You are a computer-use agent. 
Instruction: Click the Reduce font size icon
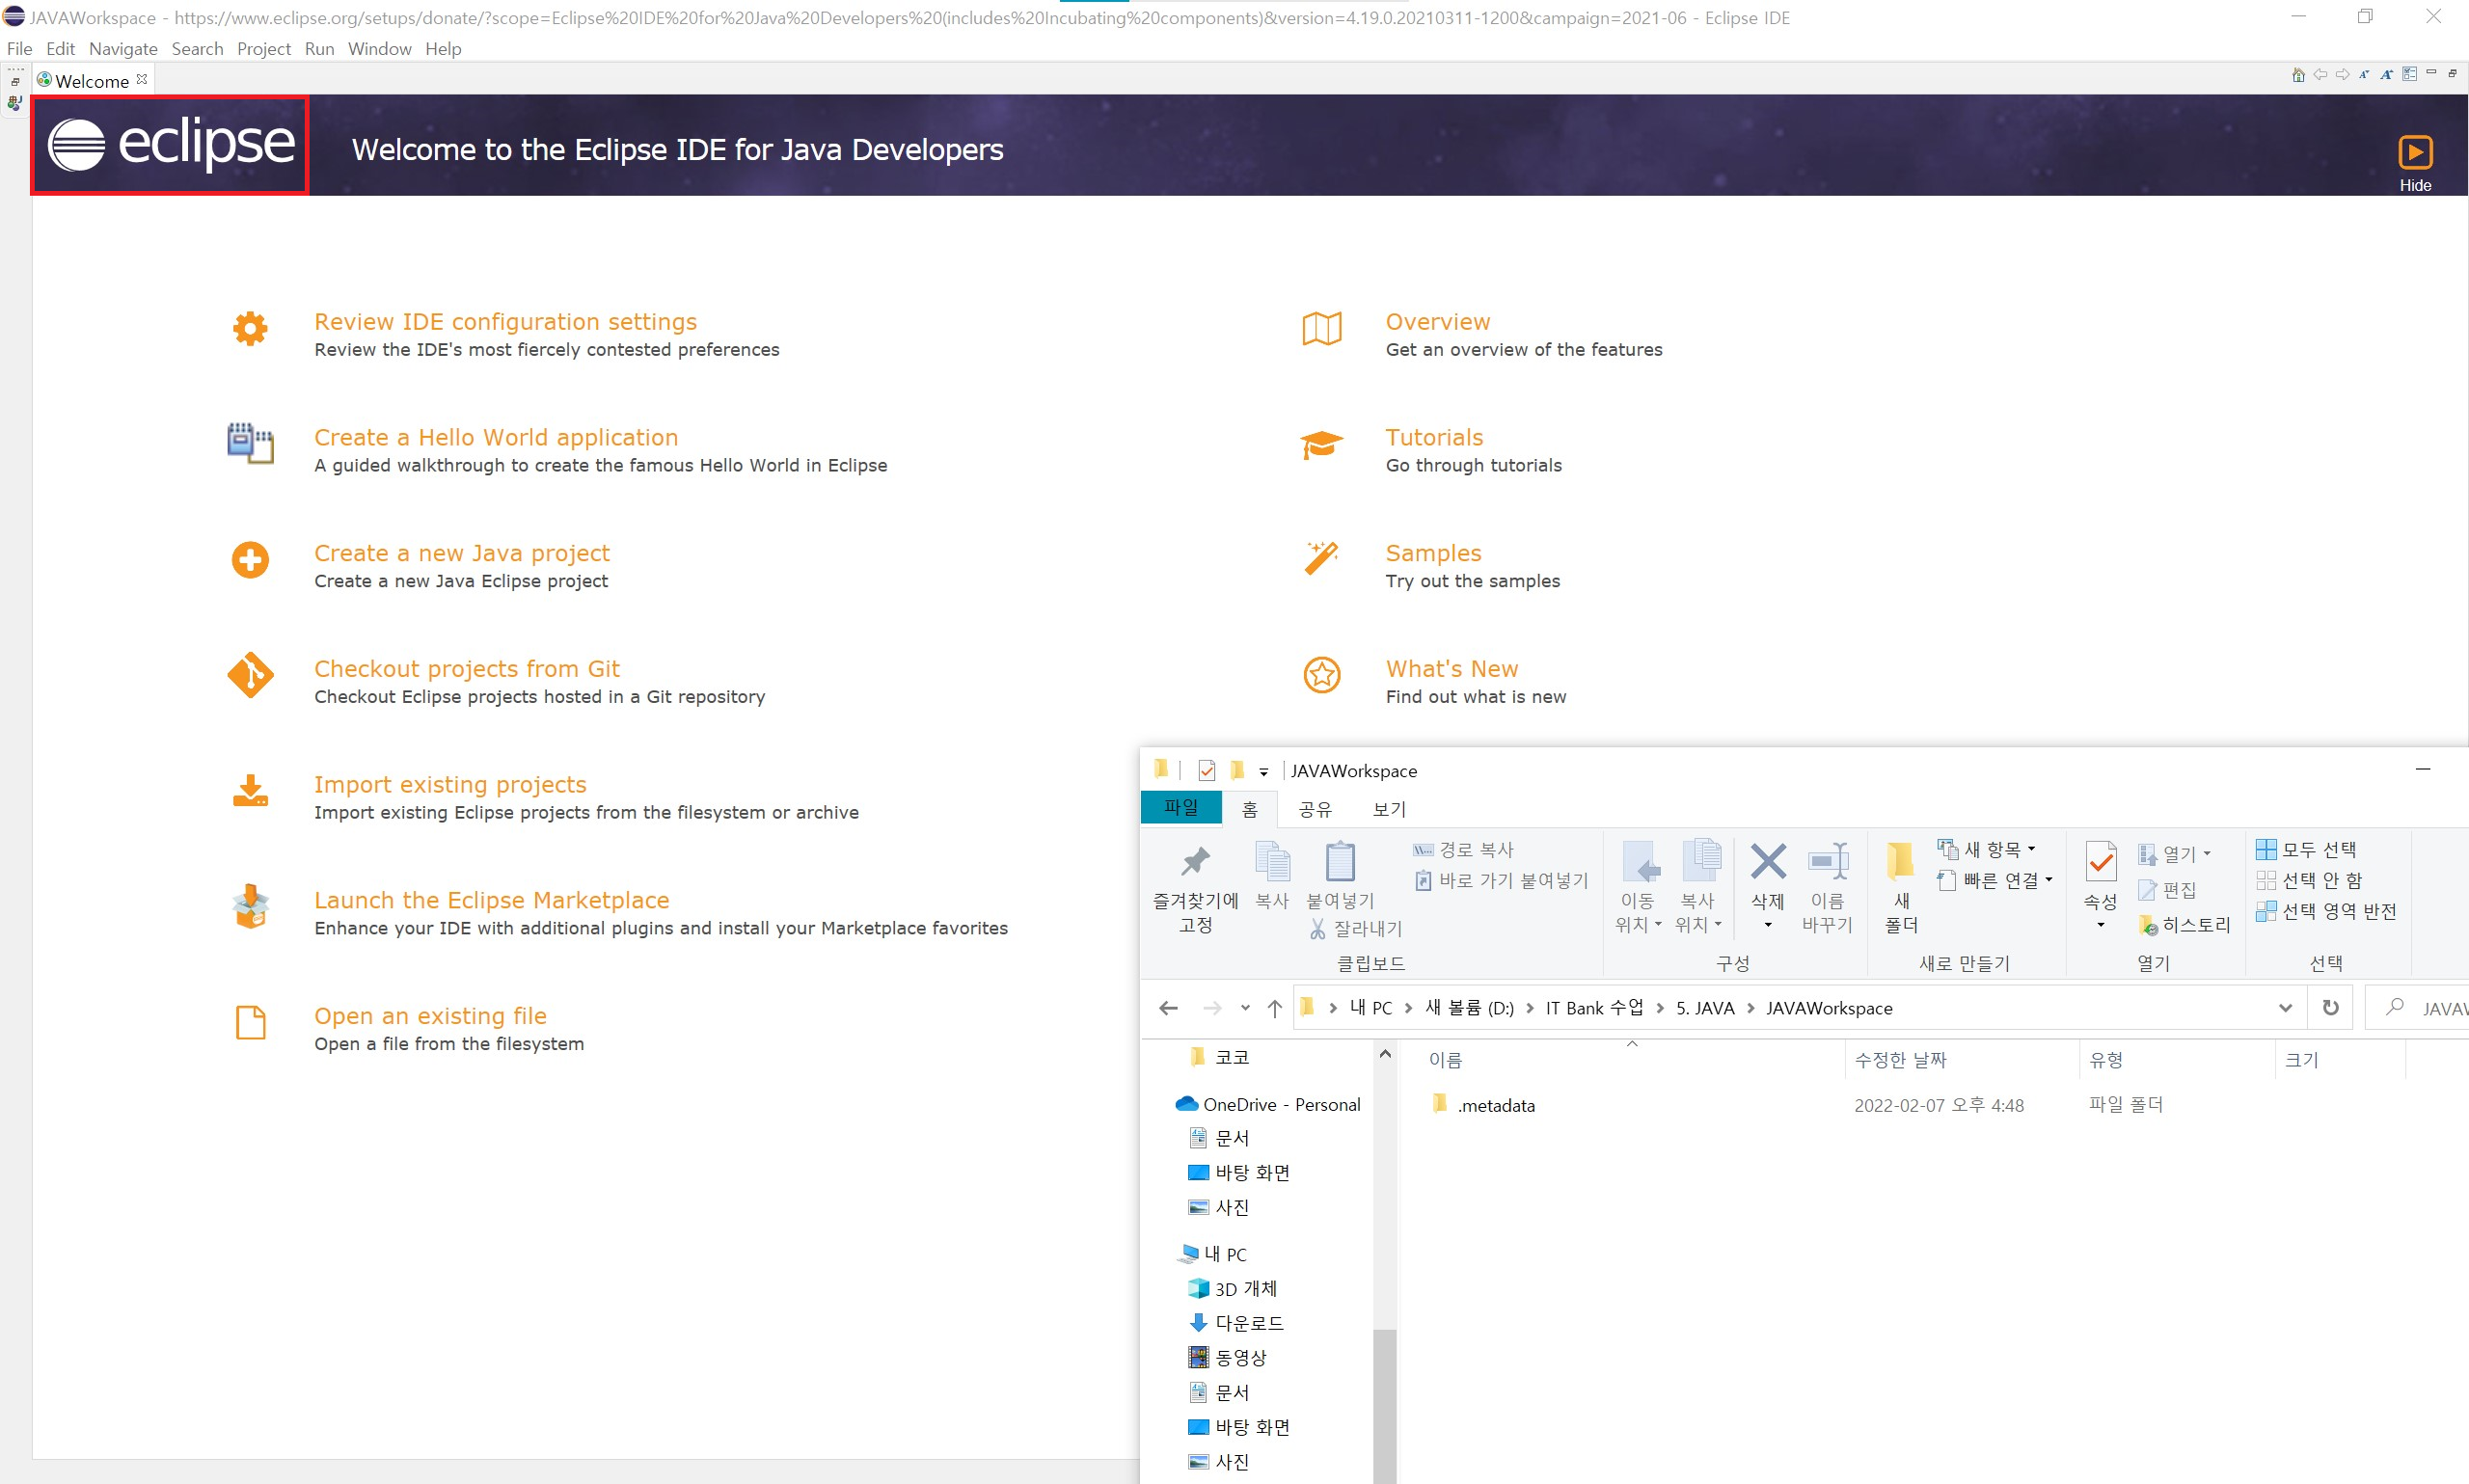pyautogui.click(x=2364, y=75)
